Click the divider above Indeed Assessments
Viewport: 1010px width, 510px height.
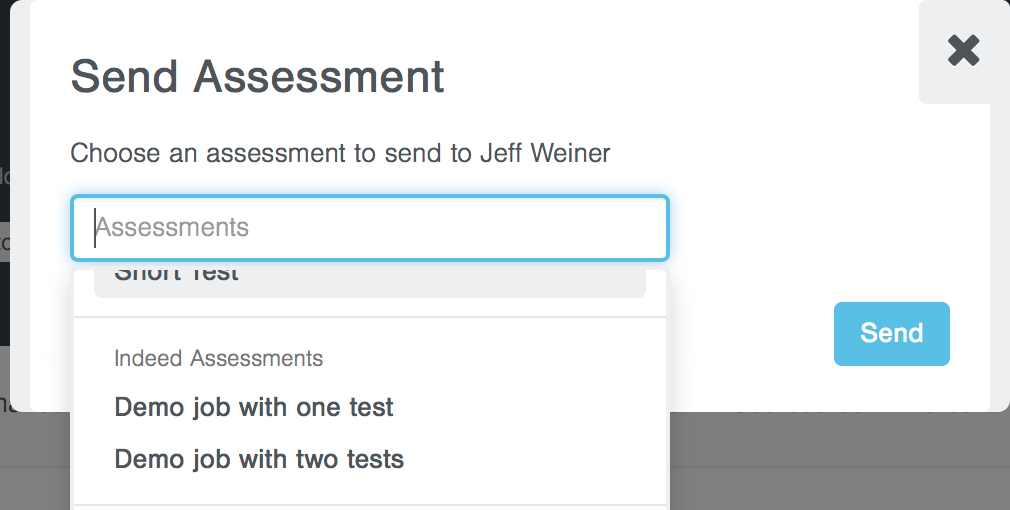pyautogui.click(x=370, y=317)
